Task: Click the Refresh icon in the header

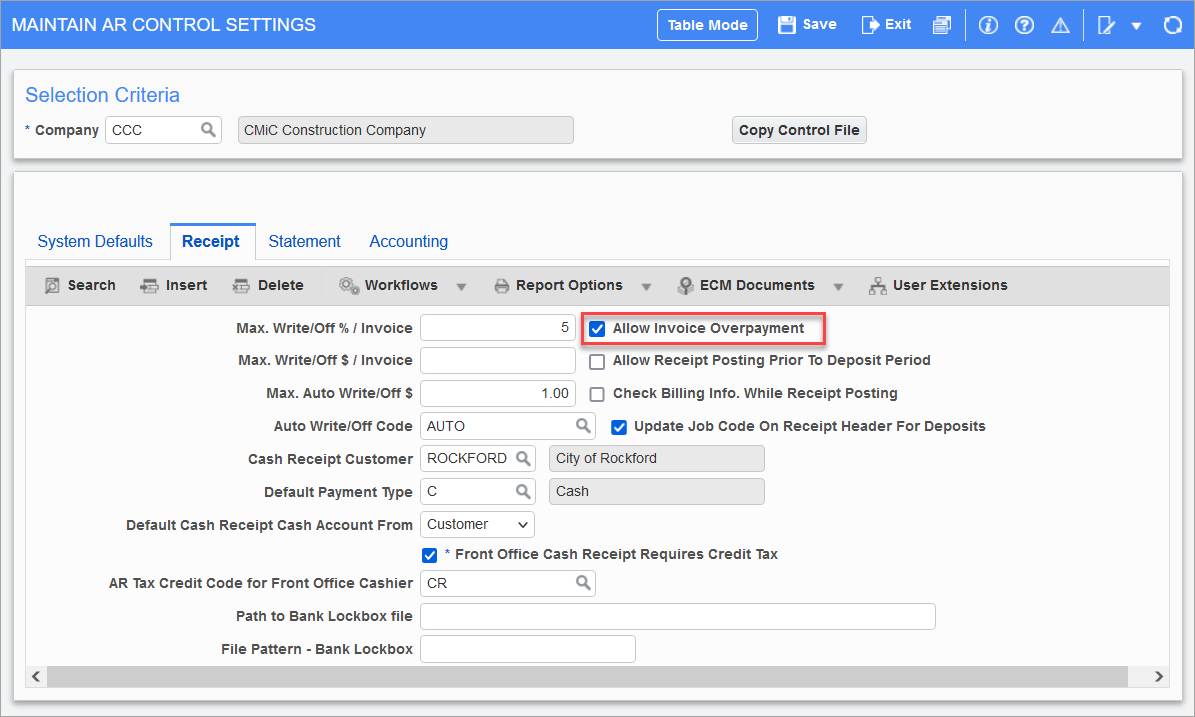Action: (x=1172, y=24)
